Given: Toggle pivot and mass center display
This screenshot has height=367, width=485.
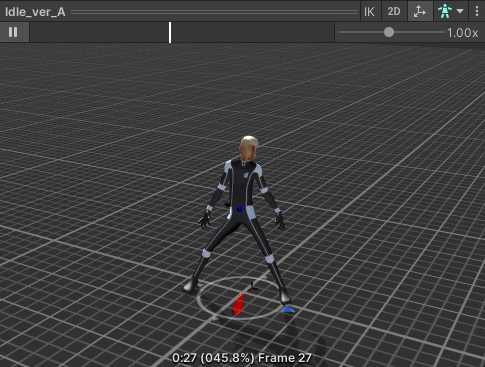Looking at the screenshot, I should pyautogui.click(x=420, y=12).
